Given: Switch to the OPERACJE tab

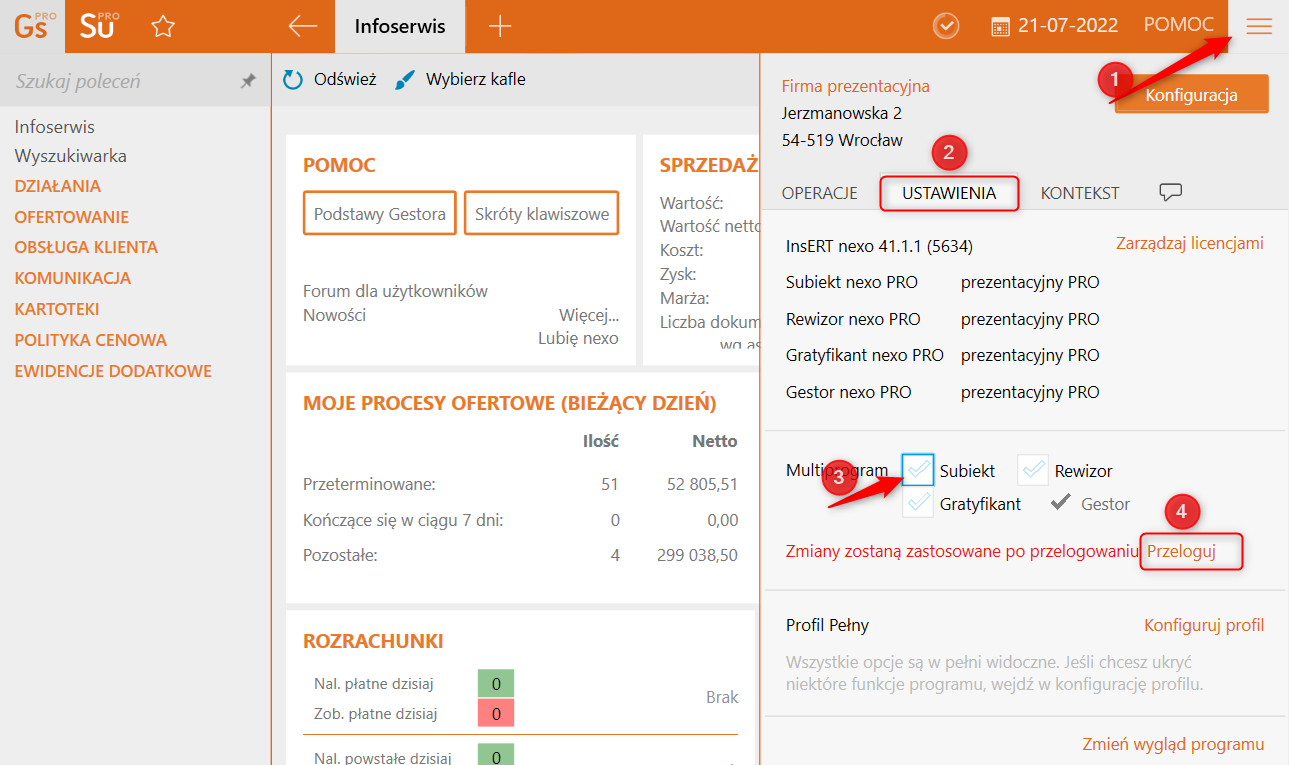Looking at the screenshot, I should coord(820,193).
